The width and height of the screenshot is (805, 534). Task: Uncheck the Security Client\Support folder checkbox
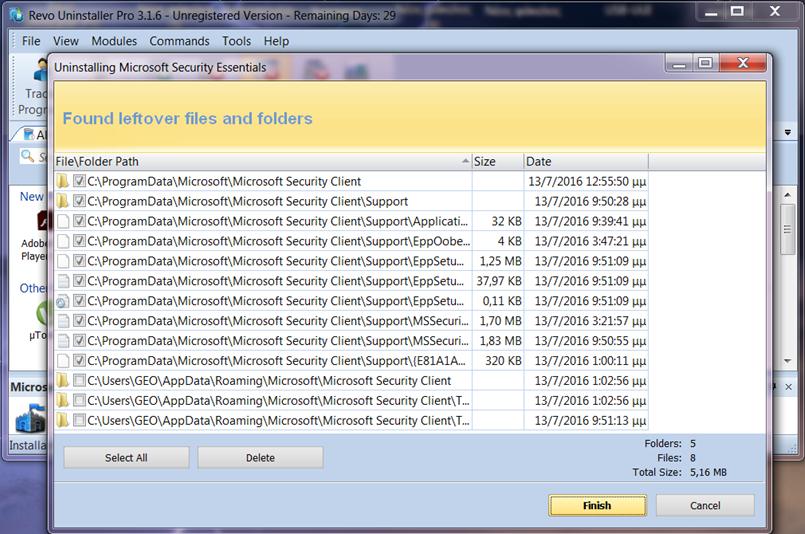coord(79,201)
